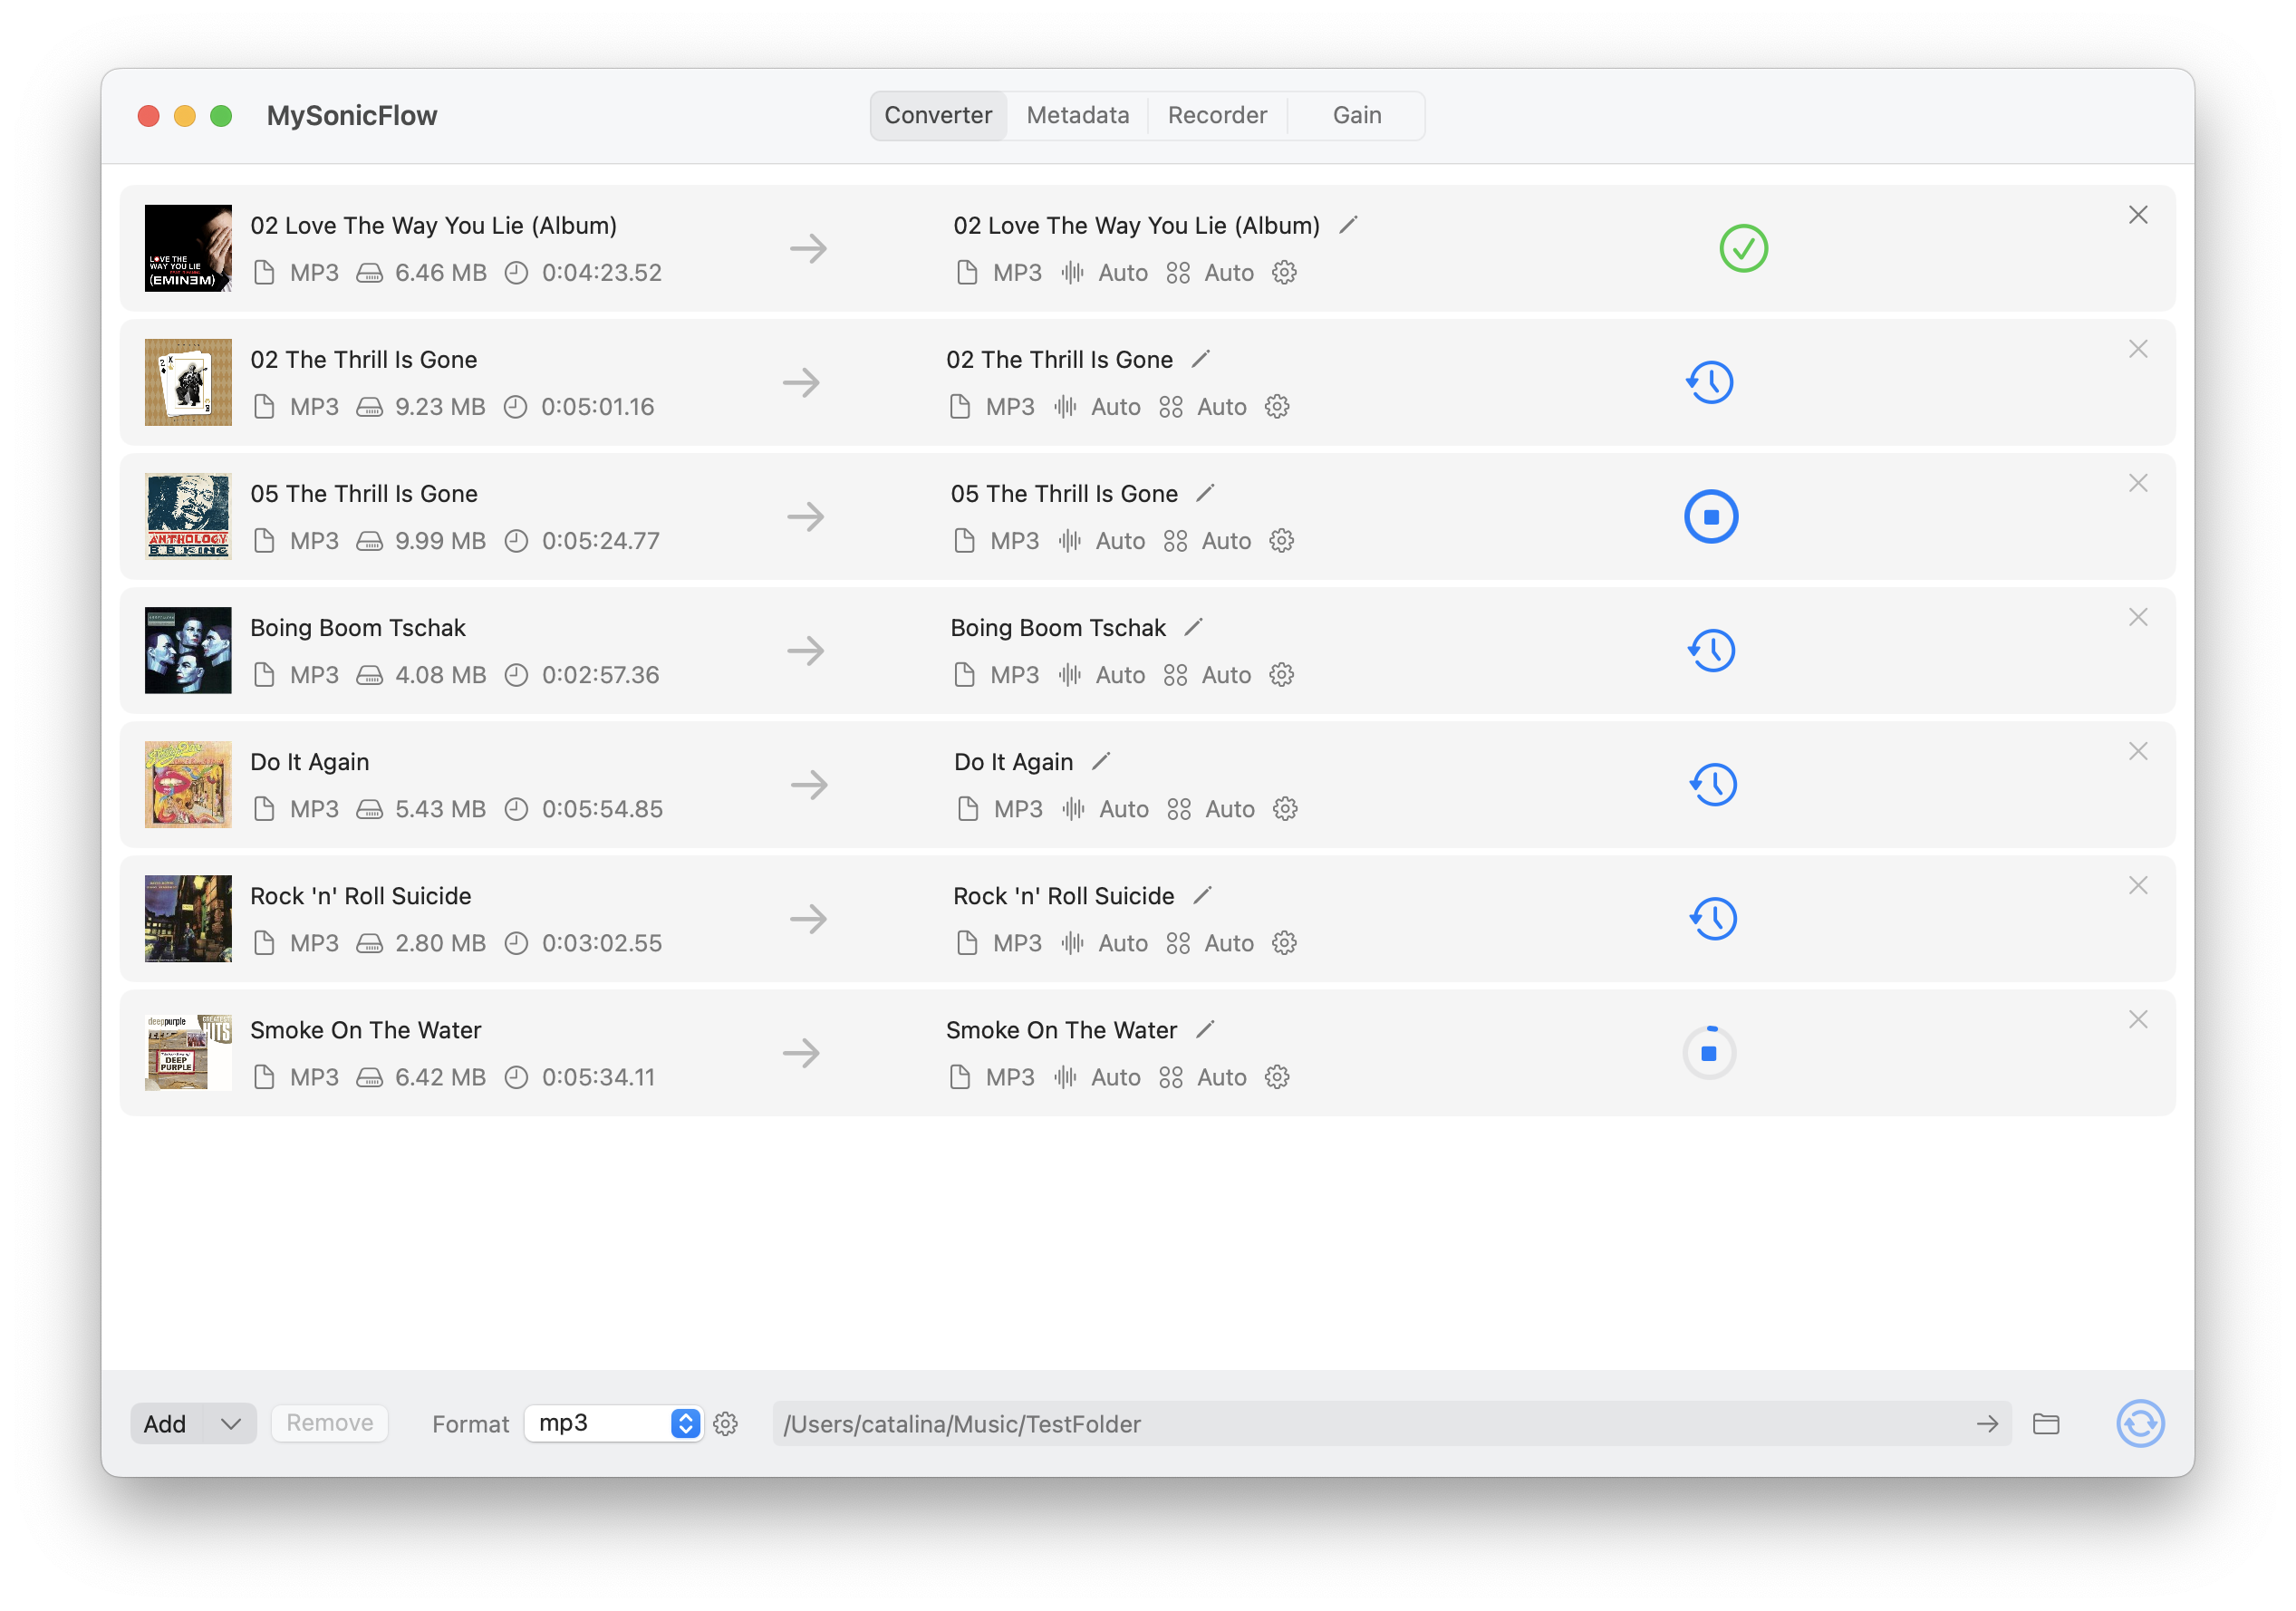Rename the Smoke On The Water output
Image resolution: width=2296 pixels, height=1611 pixels.
point(1206,1029)
